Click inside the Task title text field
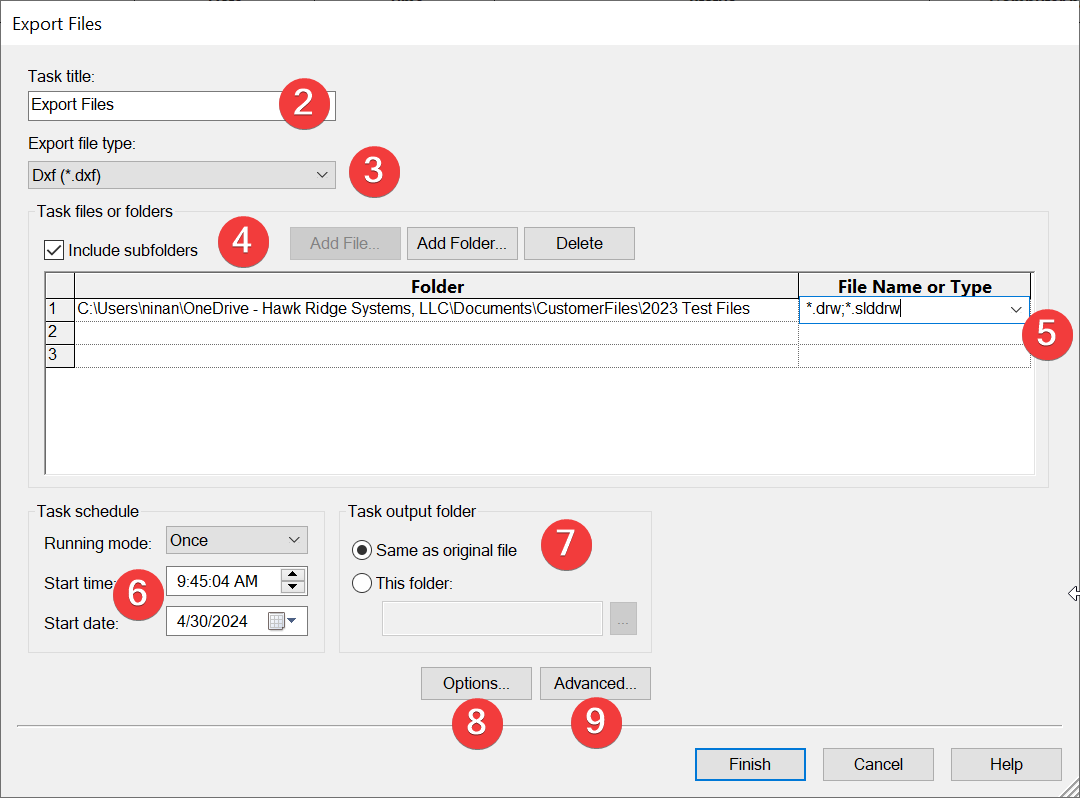Screen dimensions: 1080x798 coord(150,105)
